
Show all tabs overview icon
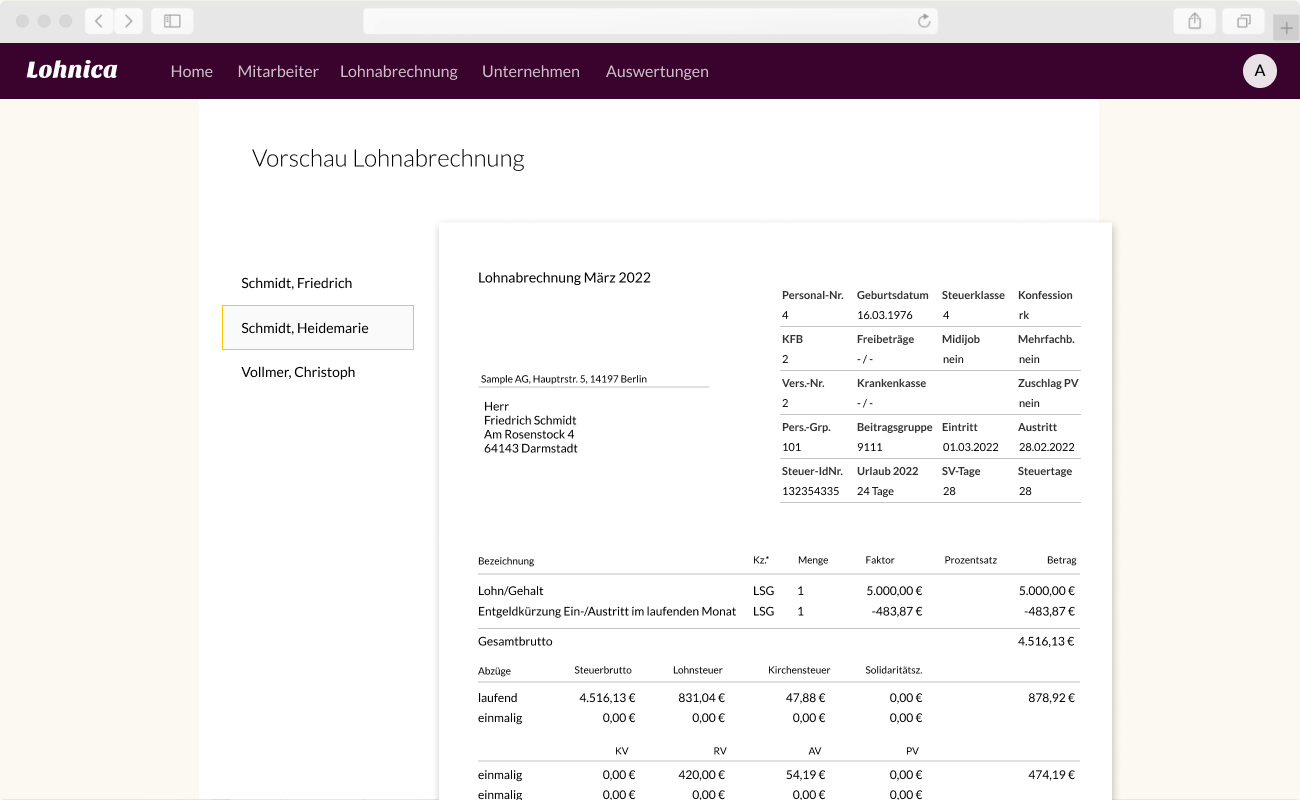(x=1244, y=21)
